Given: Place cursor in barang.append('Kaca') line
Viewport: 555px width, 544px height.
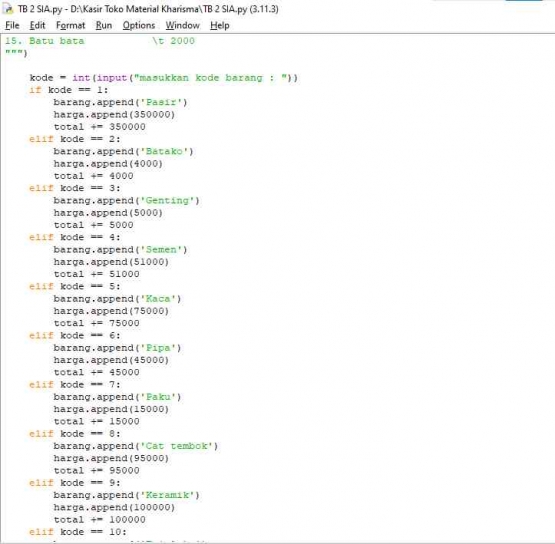Looking at the screenshot, I should 117,299.
